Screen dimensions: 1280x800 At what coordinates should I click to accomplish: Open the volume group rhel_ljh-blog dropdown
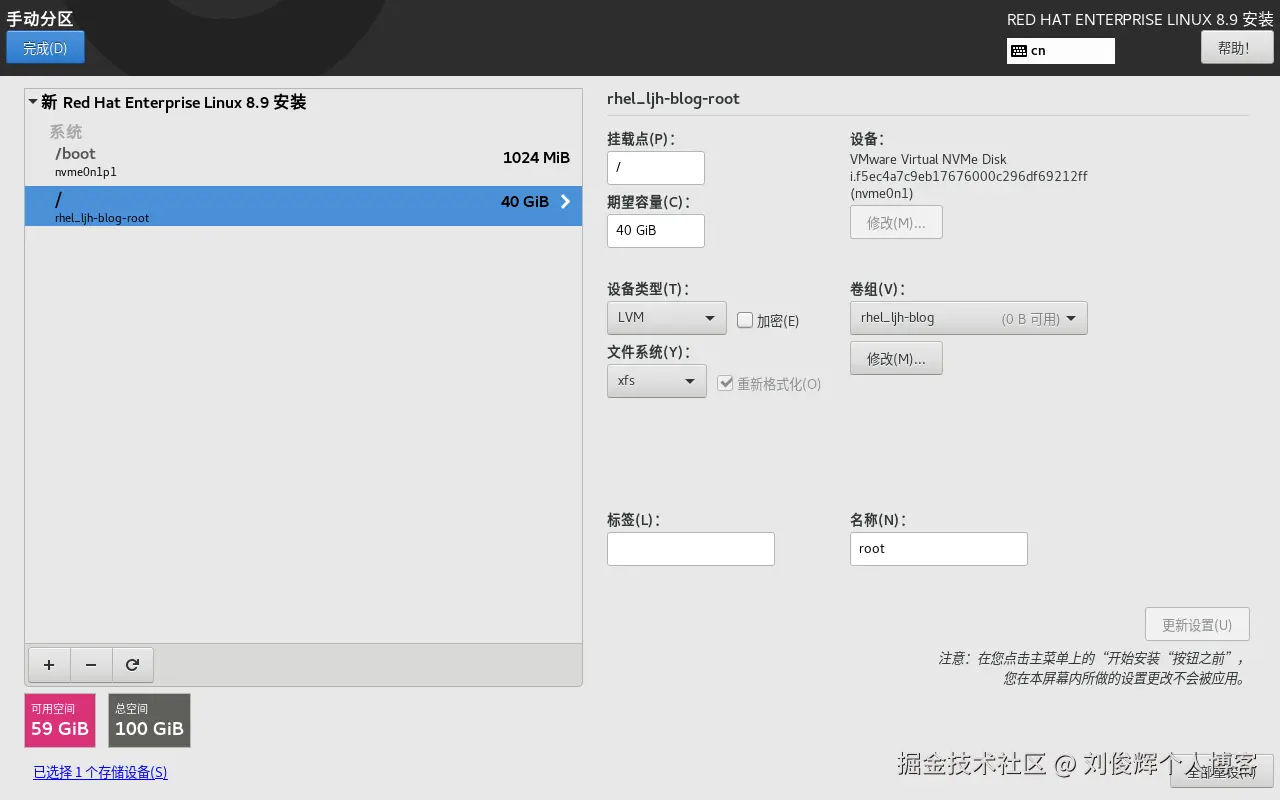[x=968, y=318]
